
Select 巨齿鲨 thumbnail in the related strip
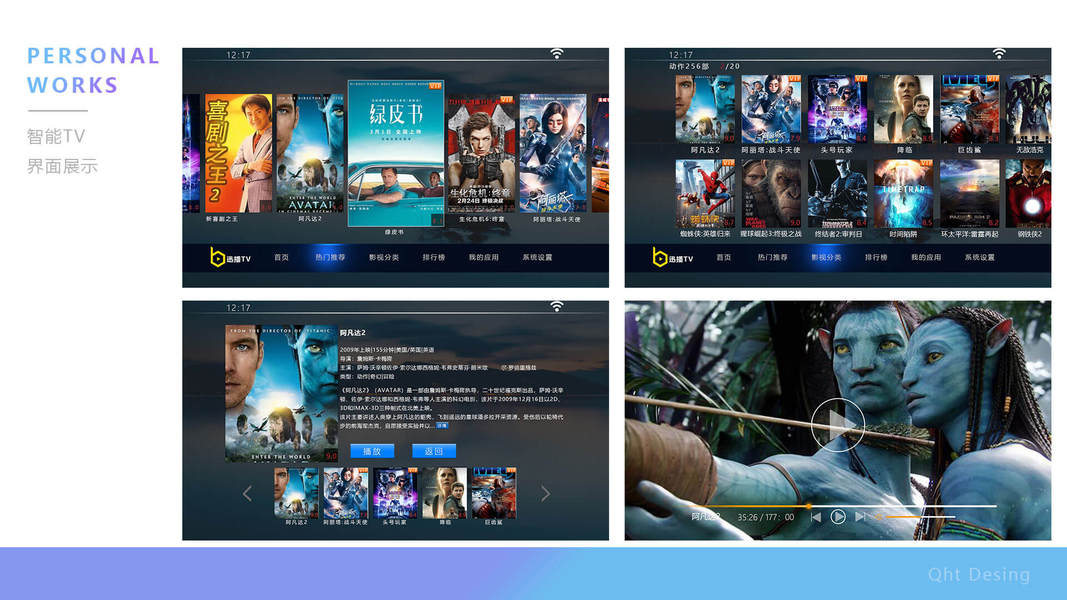[493, 493]
